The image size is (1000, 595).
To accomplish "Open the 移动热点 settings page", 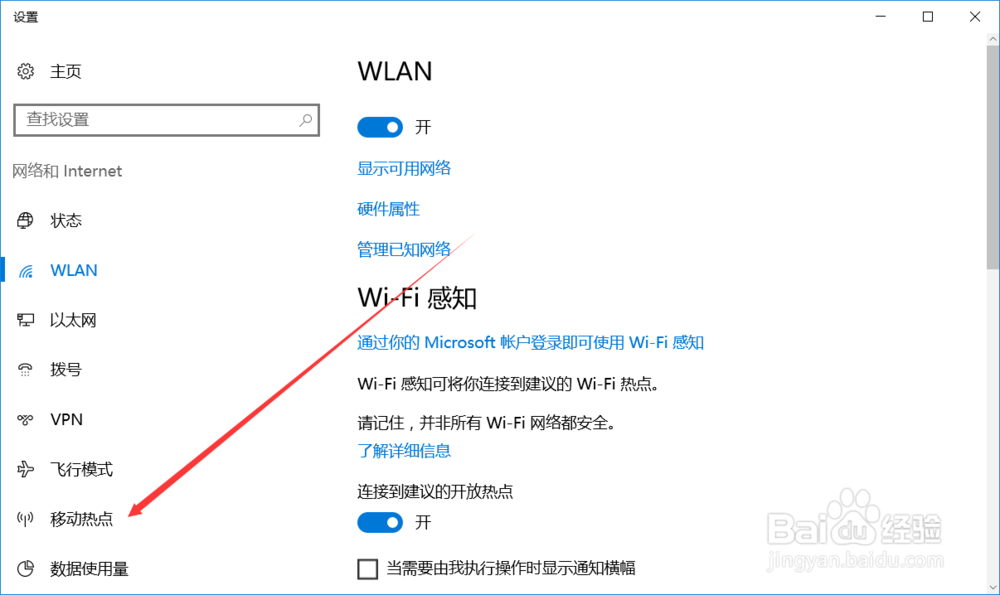I will pos(82,519).
